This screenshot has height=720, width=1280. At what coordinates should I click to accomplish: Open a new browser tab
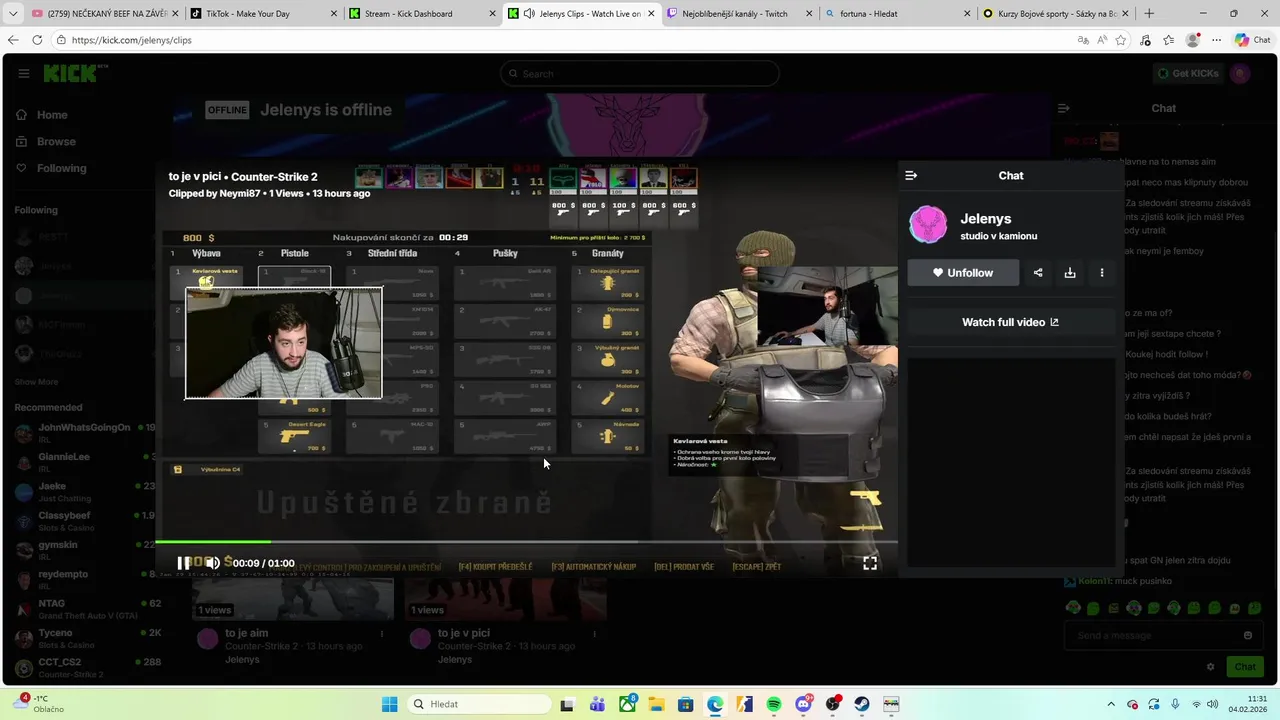(1148, 14)
